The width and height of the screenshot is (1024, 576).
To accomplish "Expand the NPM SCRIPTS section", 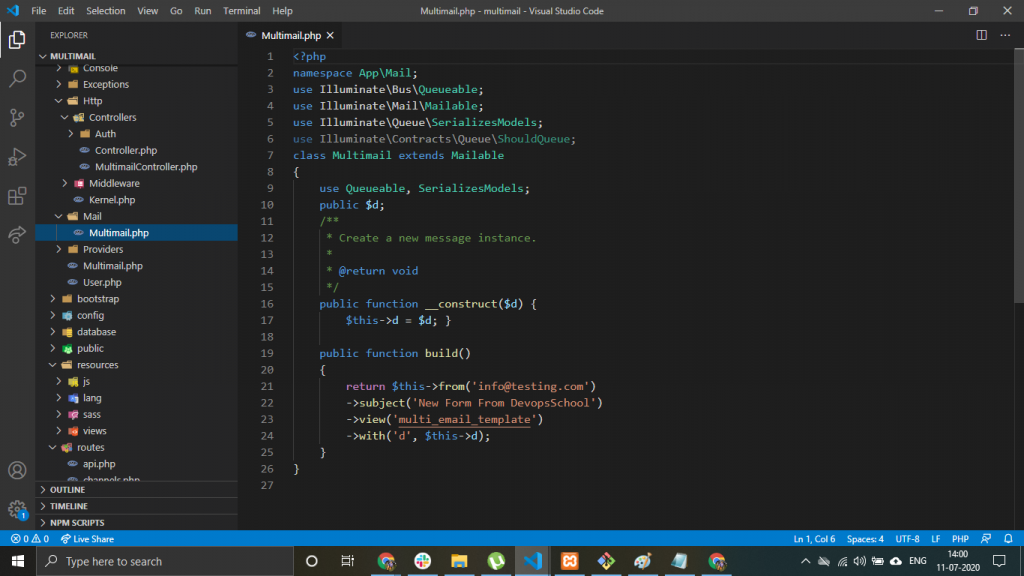I will [x=136, y=522].
